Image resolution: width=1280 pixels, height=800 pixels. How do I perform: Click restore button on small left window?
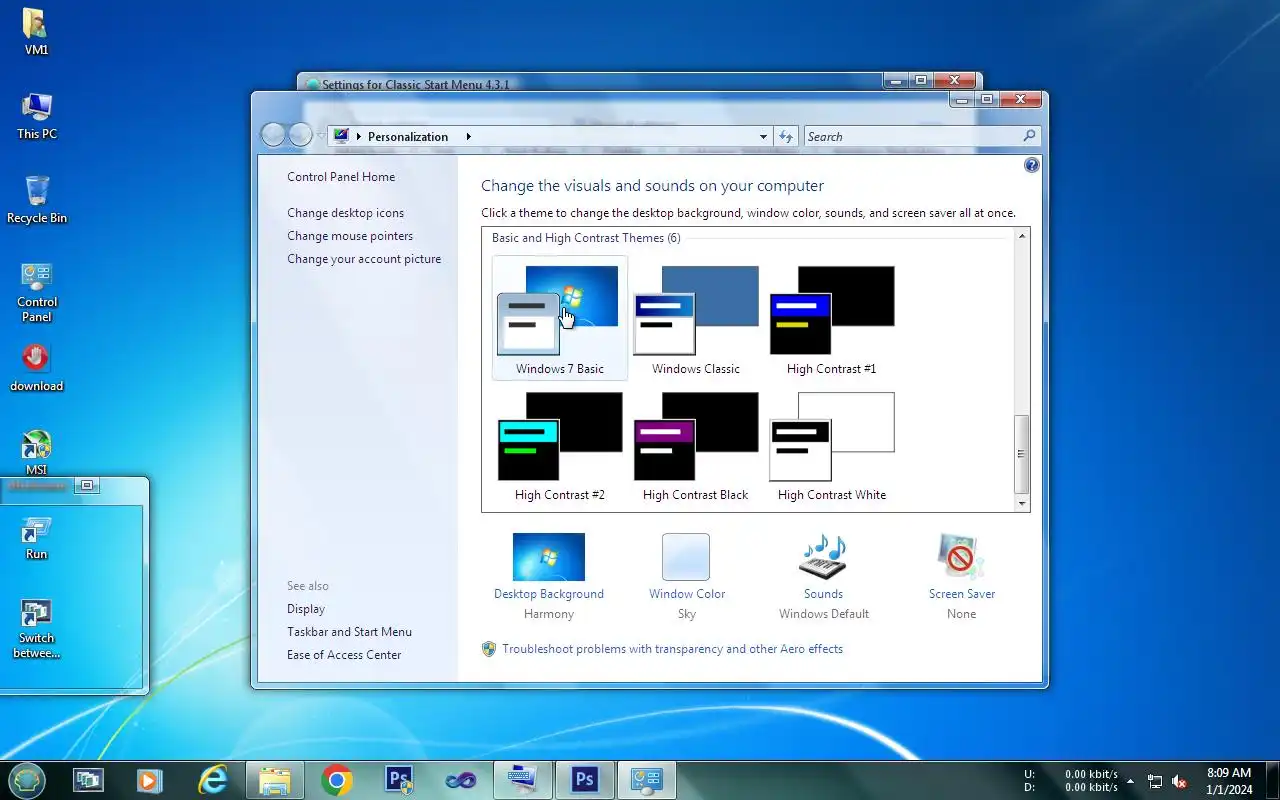87,485
